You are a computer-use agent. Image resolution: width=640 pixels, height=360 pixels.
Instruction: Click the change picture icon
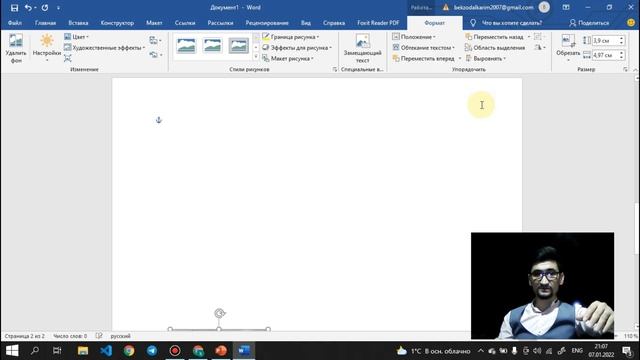[155, 40]
